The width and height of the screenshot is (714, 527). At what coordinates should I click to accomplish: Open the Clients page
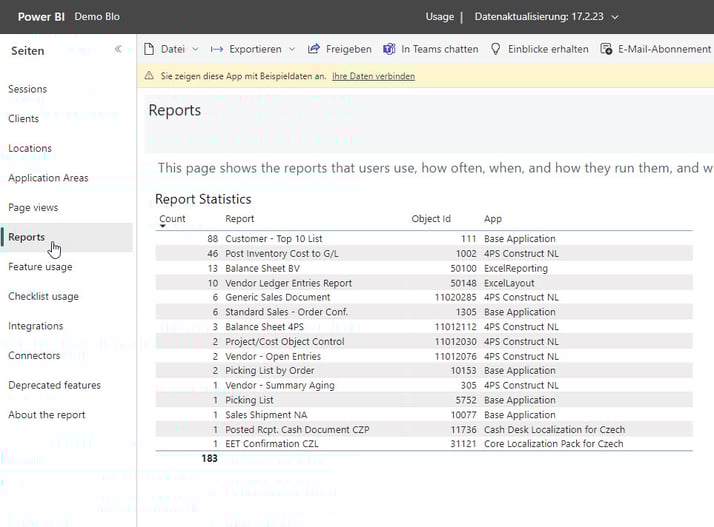(x=23, y=118)
